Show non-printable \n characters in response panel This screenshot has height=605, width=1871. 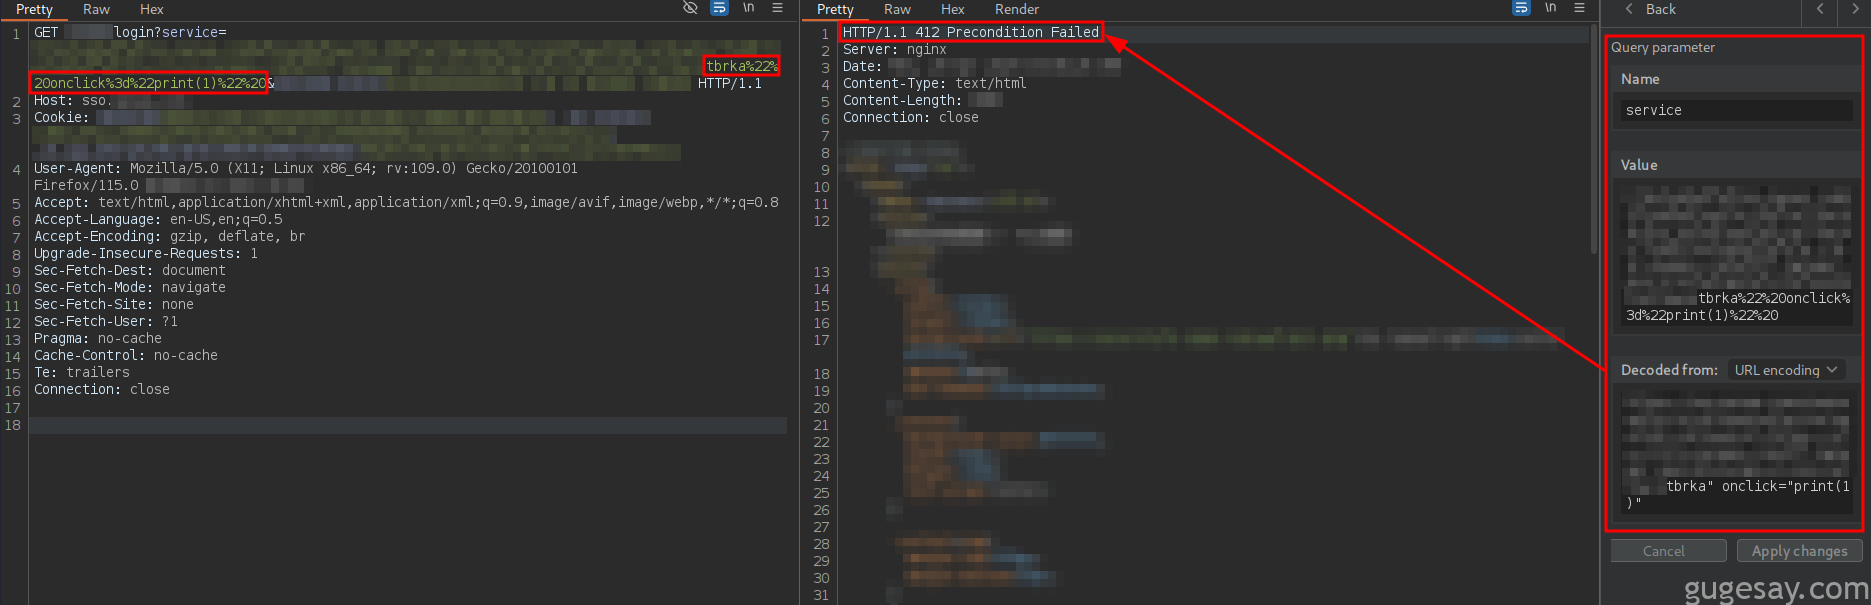point(1550,8)
